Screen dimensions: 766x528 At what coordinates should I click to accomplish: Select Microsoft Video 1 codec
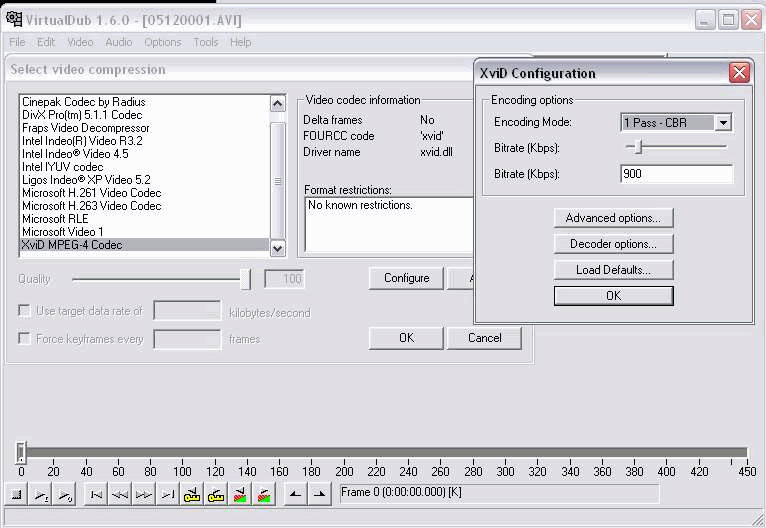(x=145, y=232)
